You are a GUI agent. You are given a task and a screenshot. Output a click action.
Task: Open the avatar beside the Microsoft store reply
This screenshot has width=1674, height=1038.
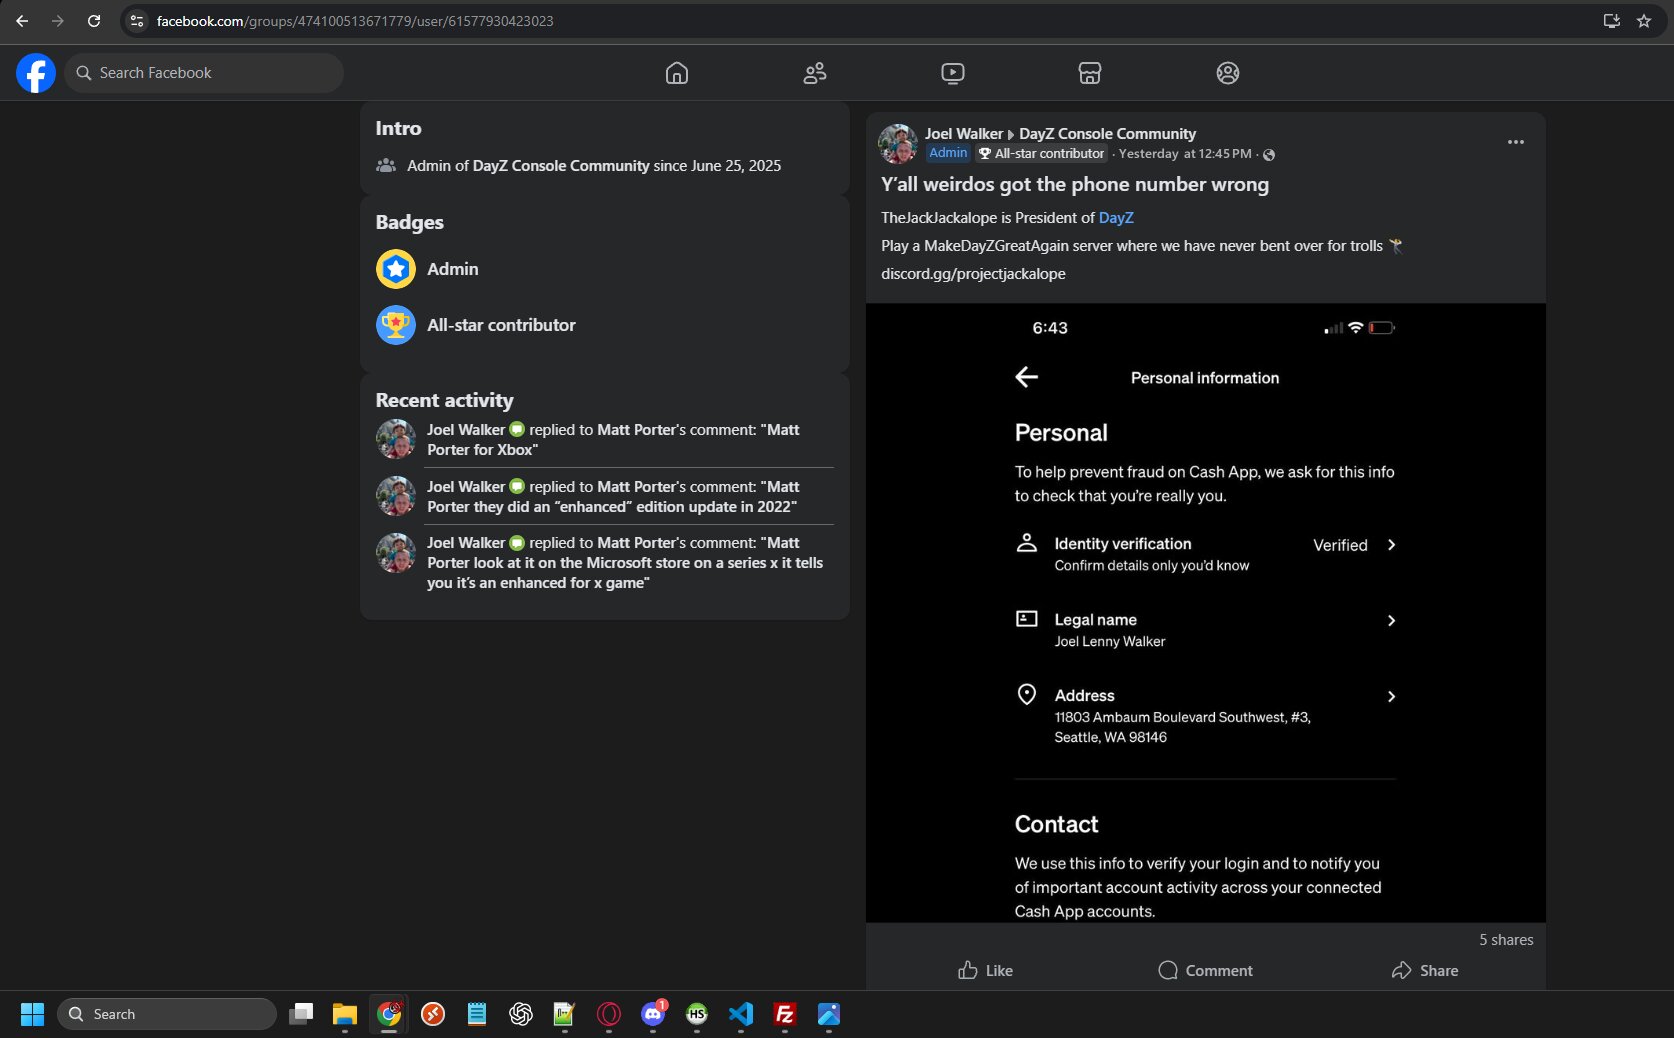pyautogui.click(x=396, y=553)
